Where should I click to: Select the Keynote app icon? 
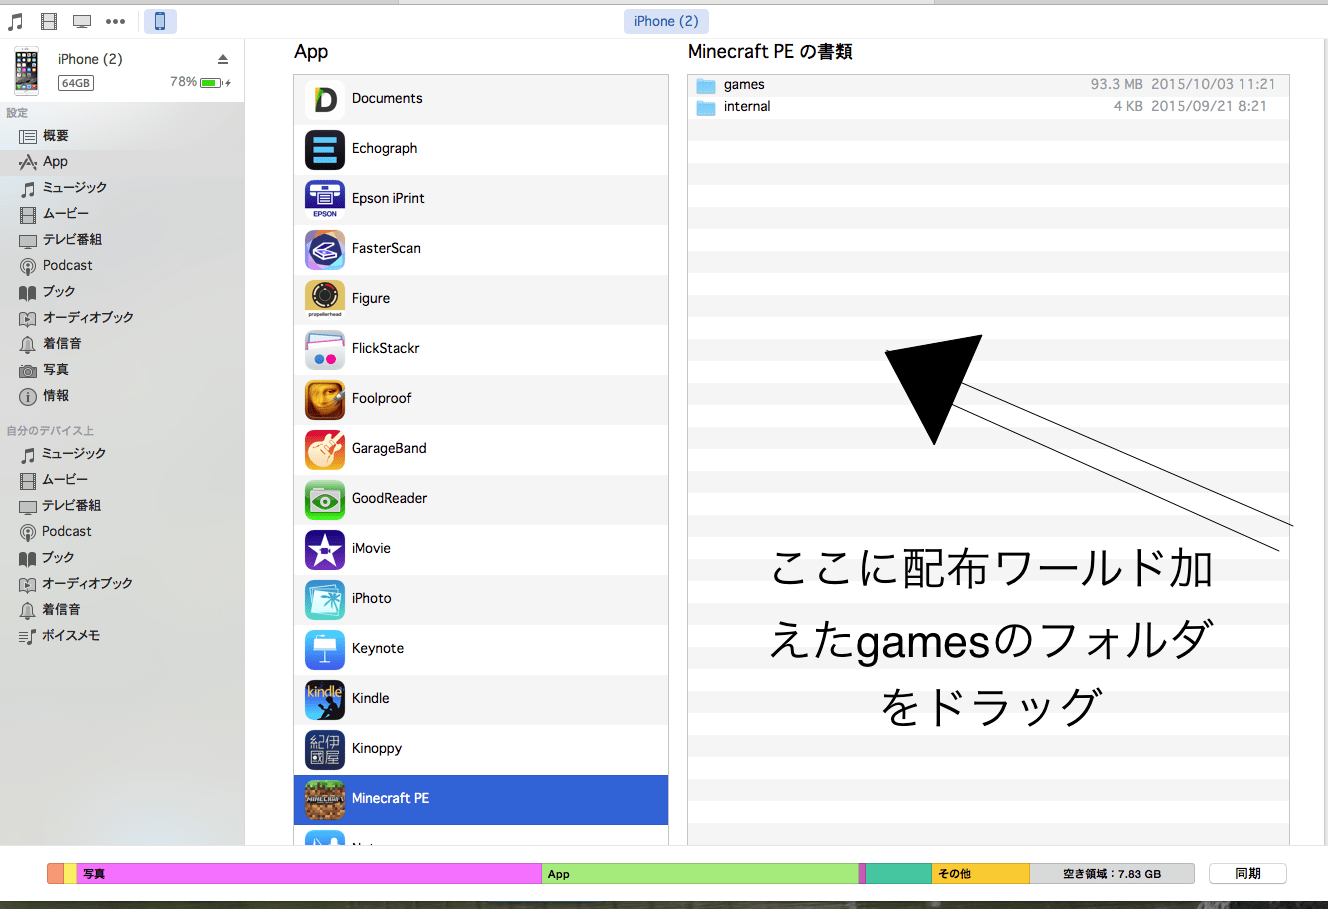(x=325, y=649)
